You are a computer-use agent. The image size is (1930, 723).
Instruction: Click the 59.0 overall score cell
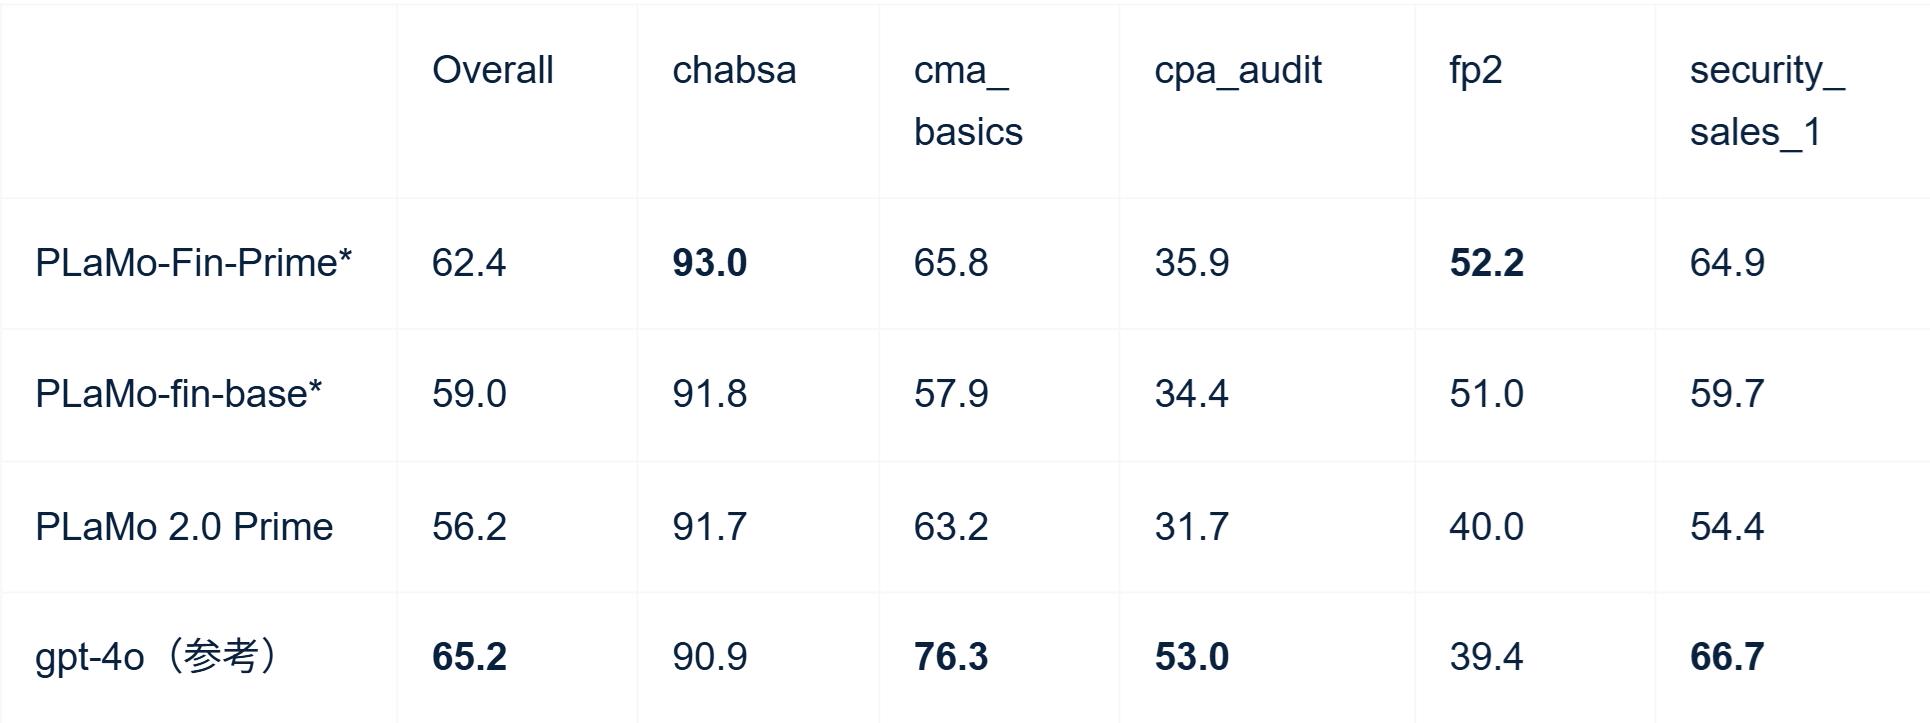click(x=469, y=394)
